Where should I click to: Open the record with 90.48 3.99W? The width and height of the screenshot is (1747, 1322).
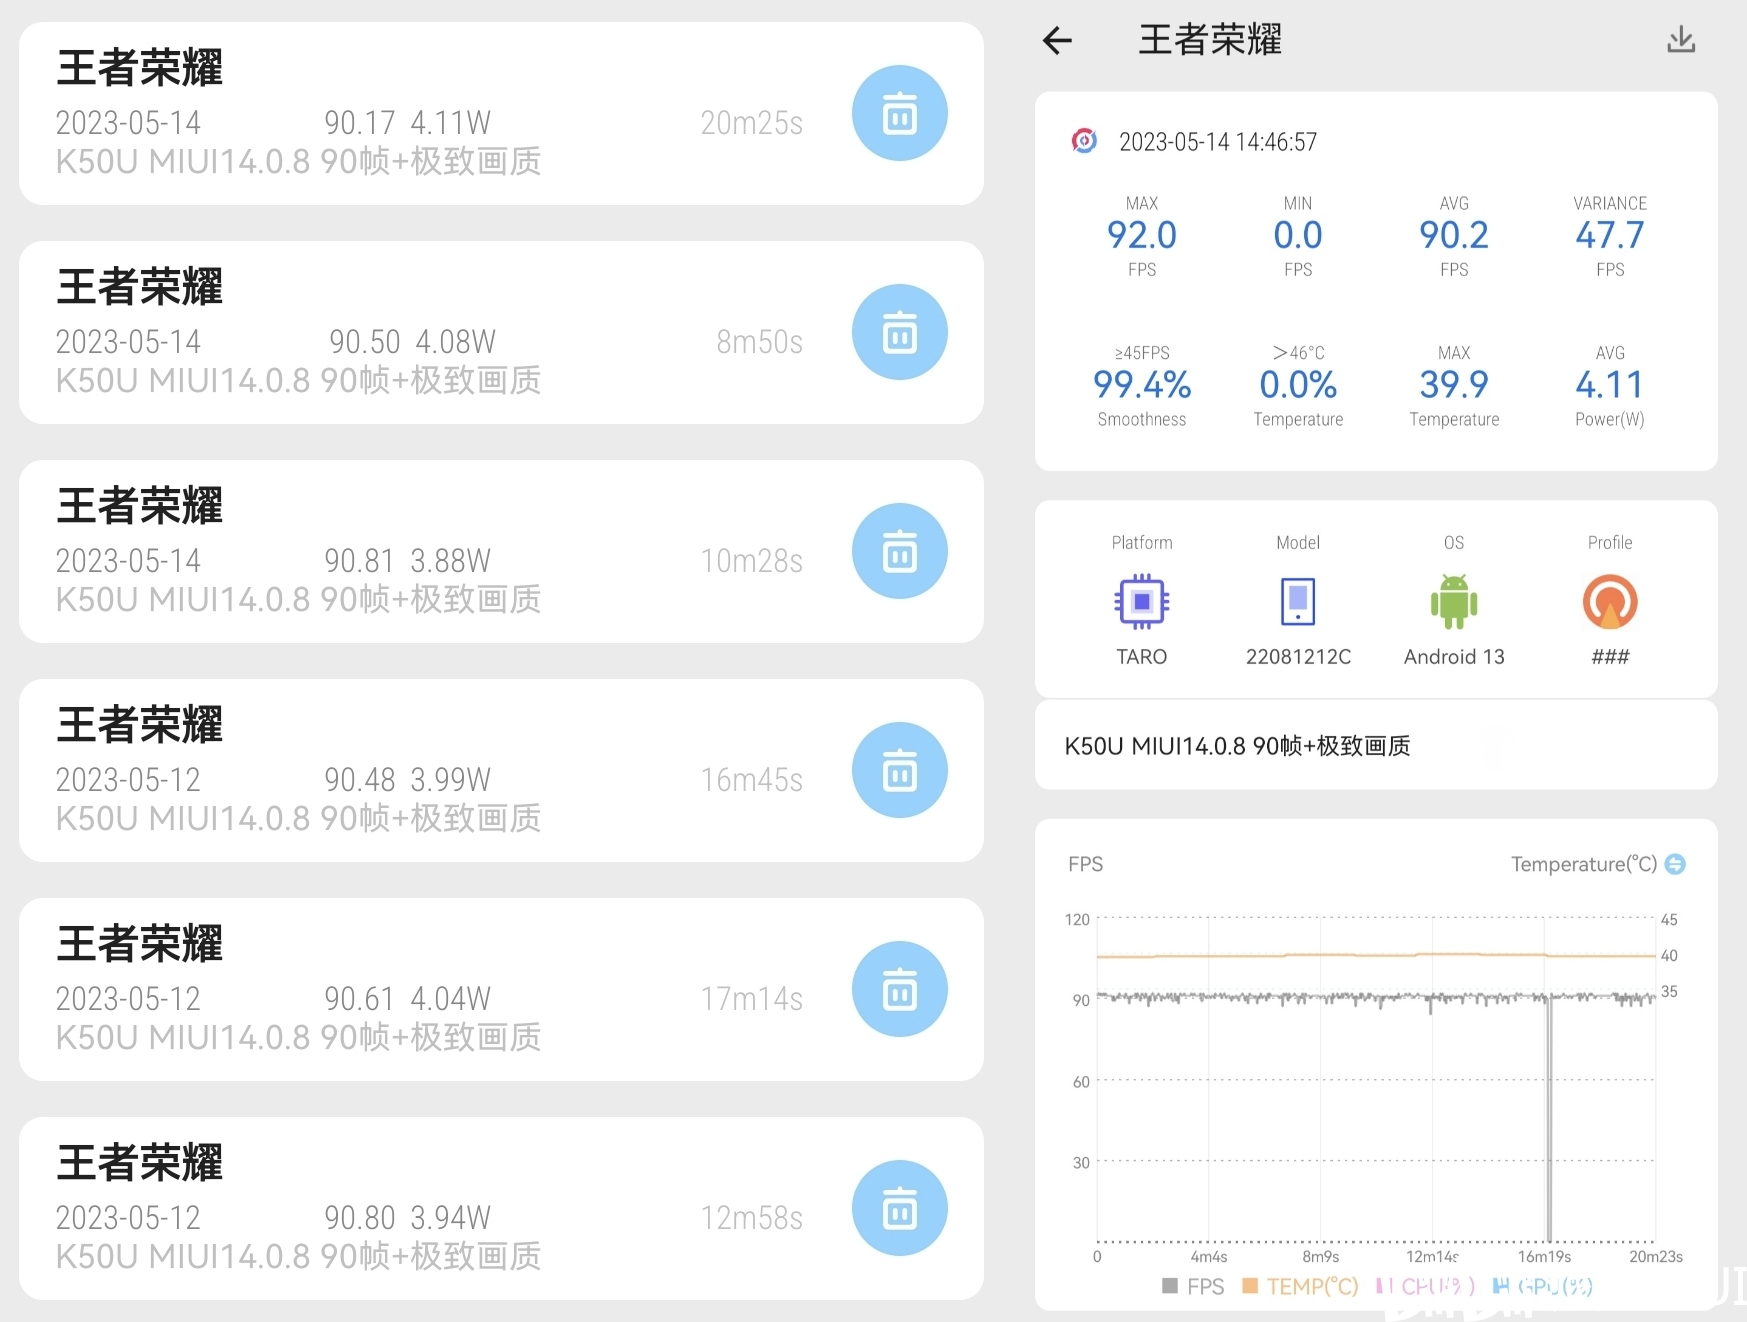(x=501, y=771)
